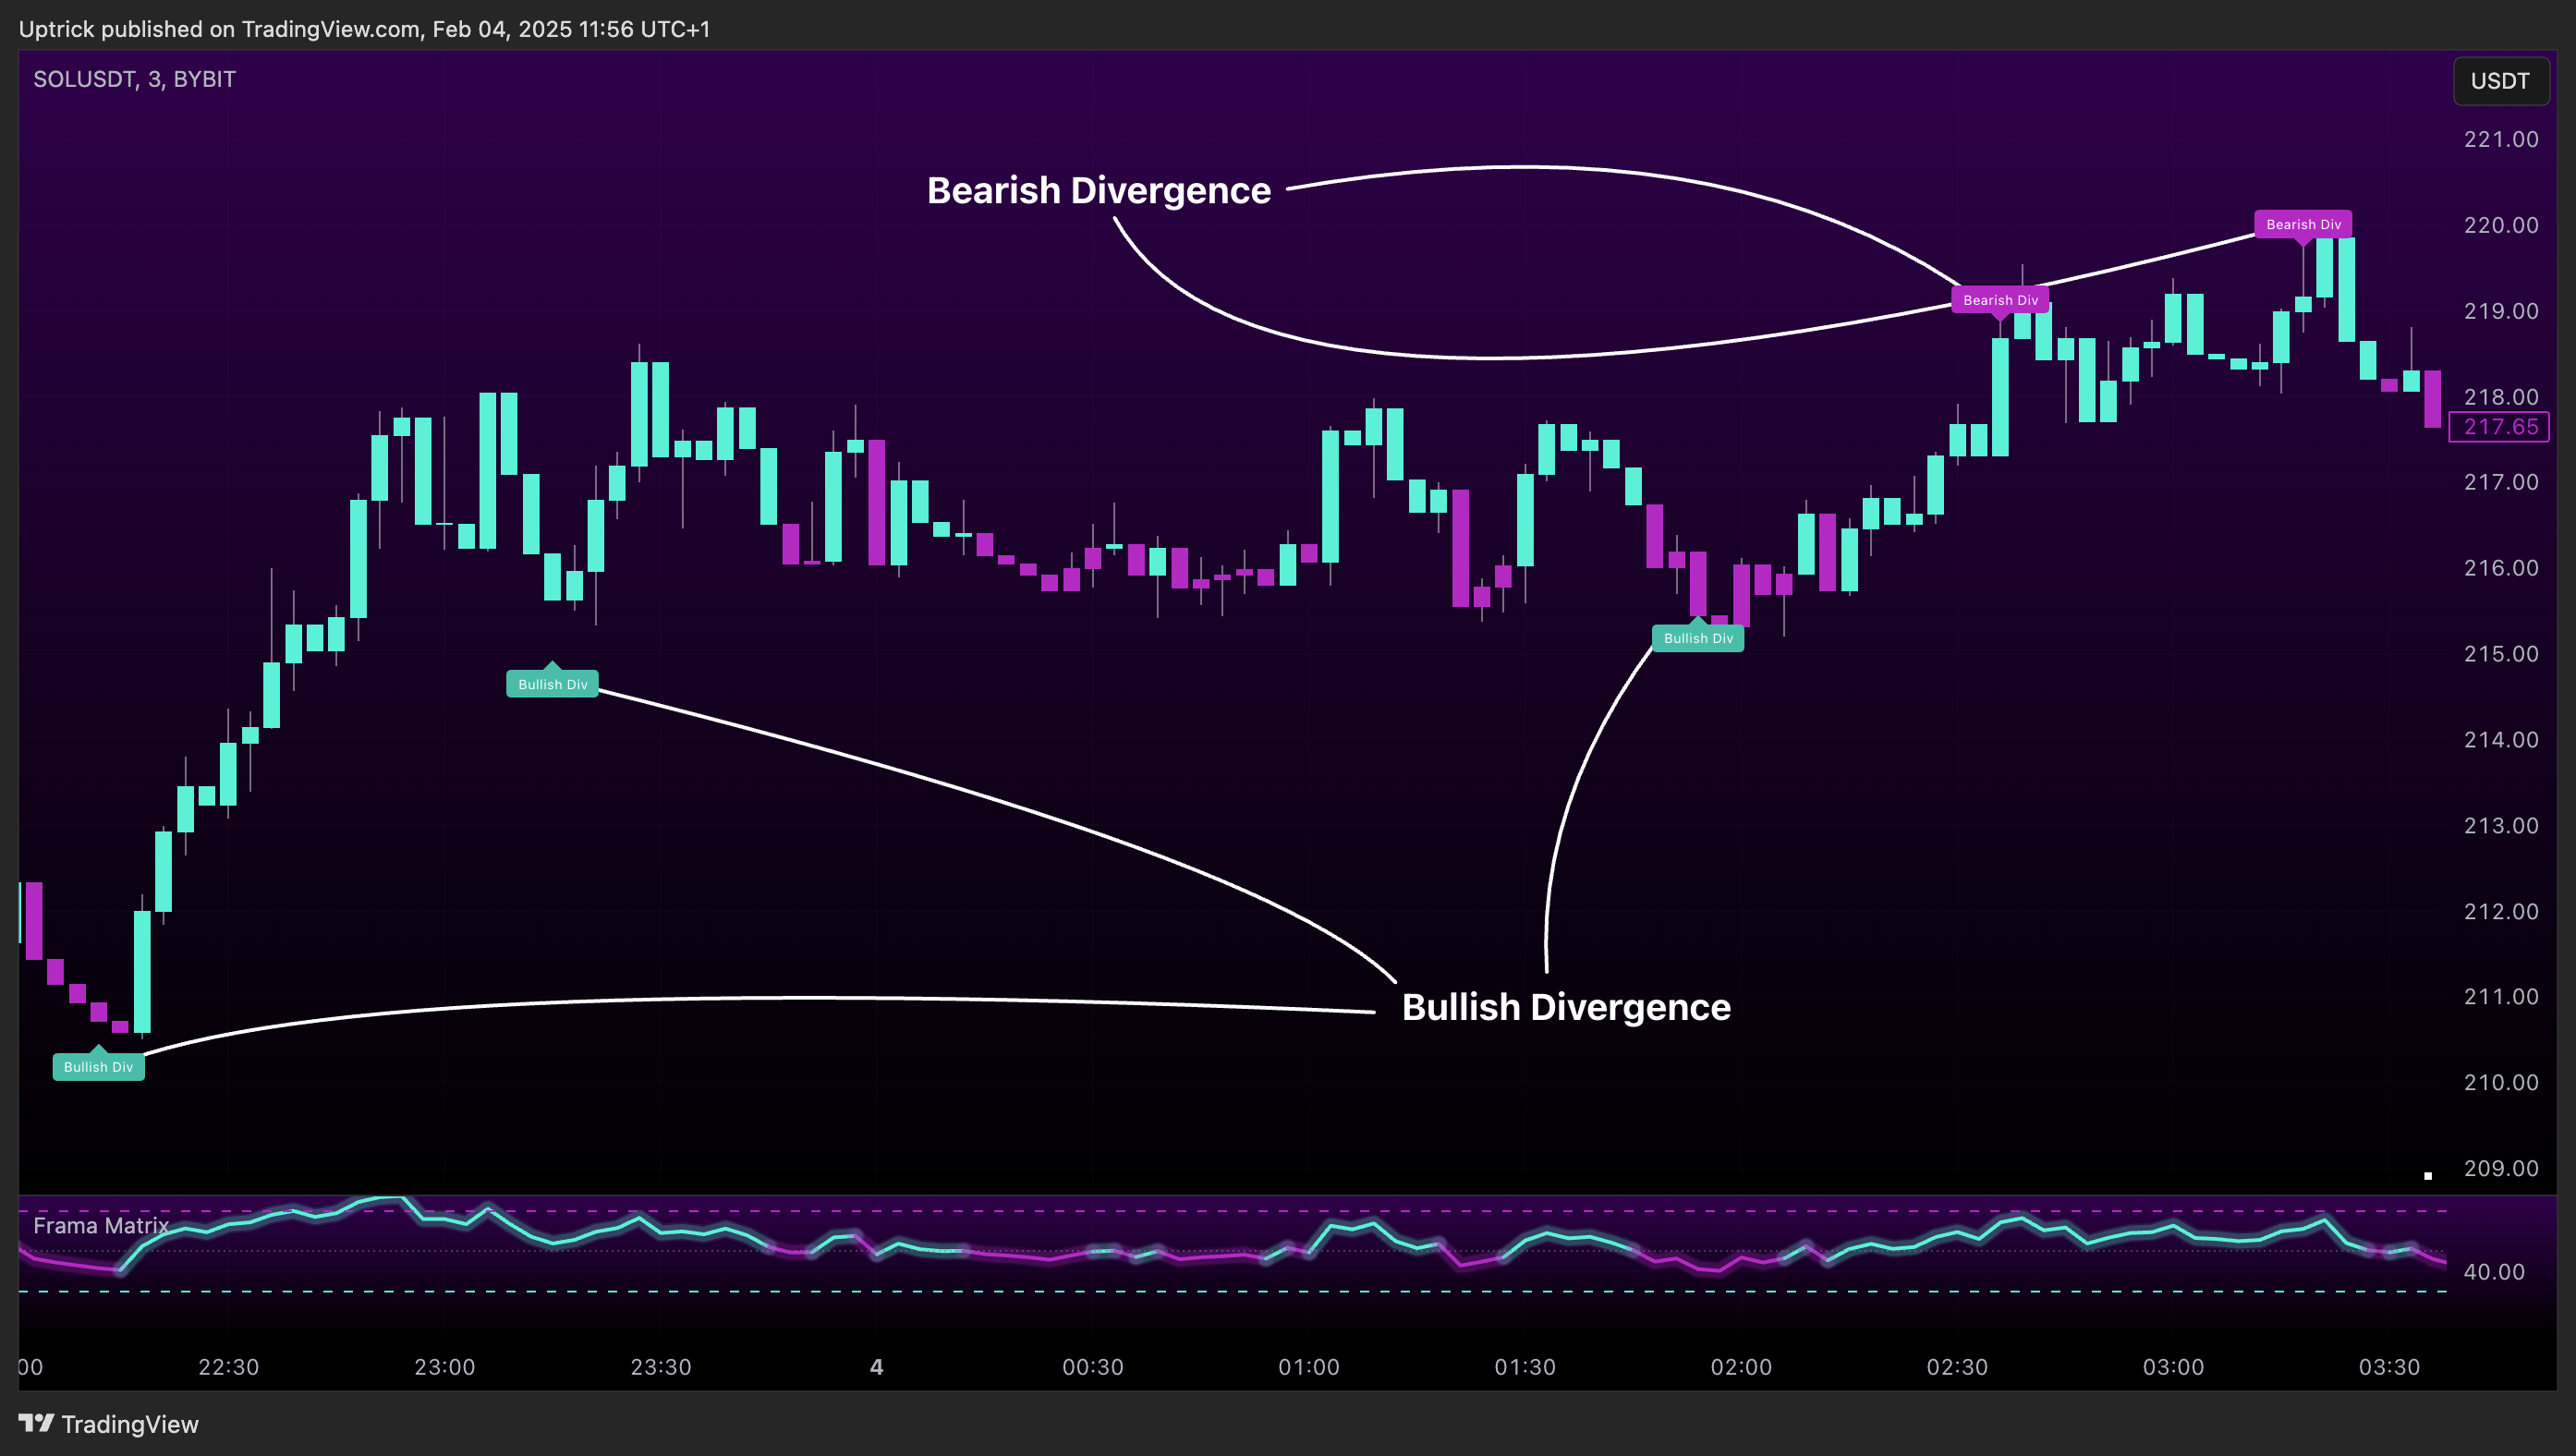Click the Bullish Div label near 210.00
2576x1456 pixels.
[x=98, y=1066]
